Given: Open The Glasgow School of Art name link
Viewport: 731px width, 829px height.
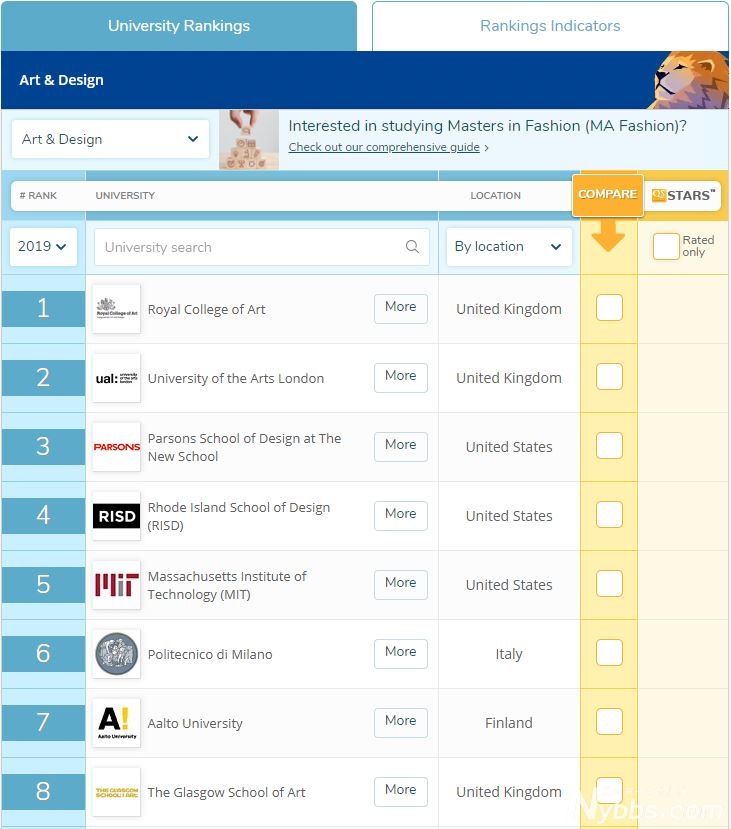Looking at the screenshot, I should pyautogui.click(x=226, y=793).
